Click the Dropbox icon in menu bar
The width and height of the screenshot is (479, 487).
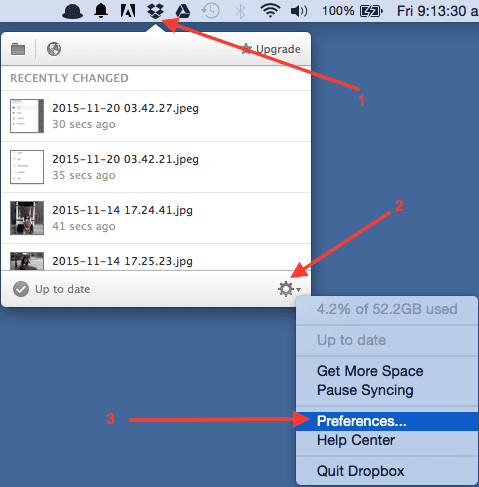point(155,11)
